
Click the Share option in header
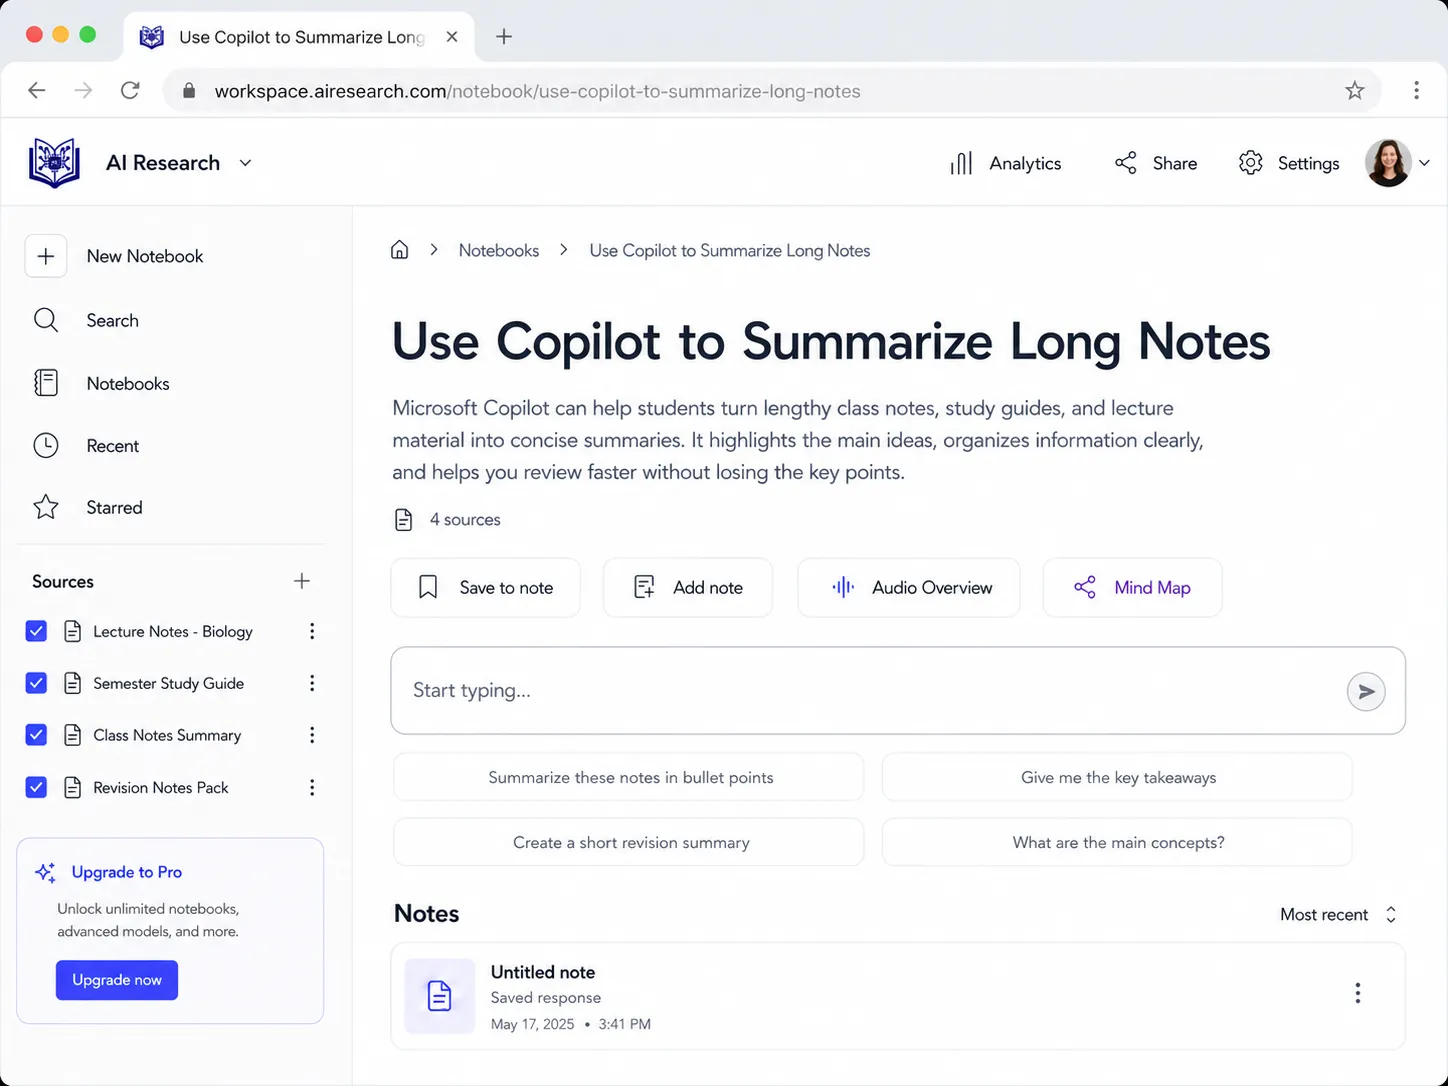[x=1156, y=163]
